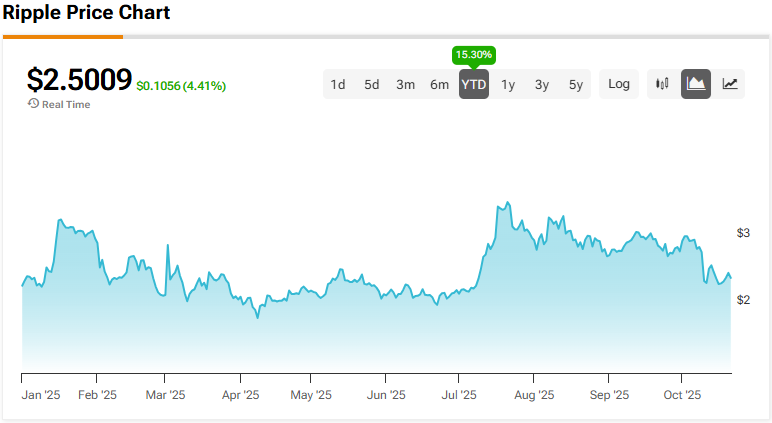The image size is (772, 423).
Task: Click the Ripple Price Chart heading
Action: tap(86, 13)
